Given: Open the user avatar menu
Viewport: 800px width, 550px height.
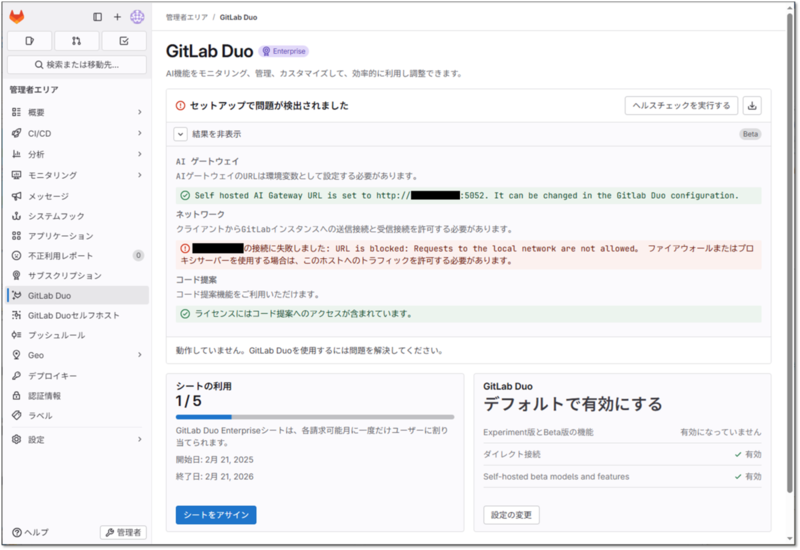Looking at the screenshot, I should [x=137, y=17].
